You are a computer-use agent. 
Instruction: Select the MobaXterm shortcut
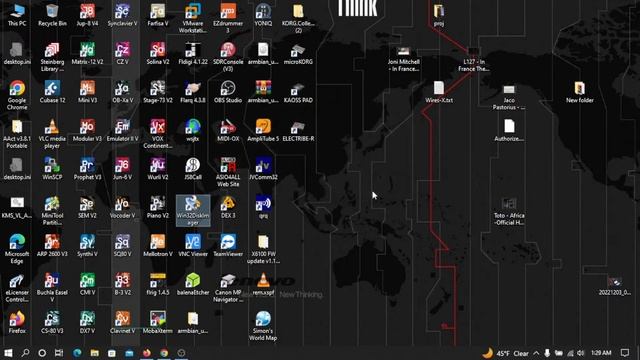pyautogui.click(x=158, y=322)
